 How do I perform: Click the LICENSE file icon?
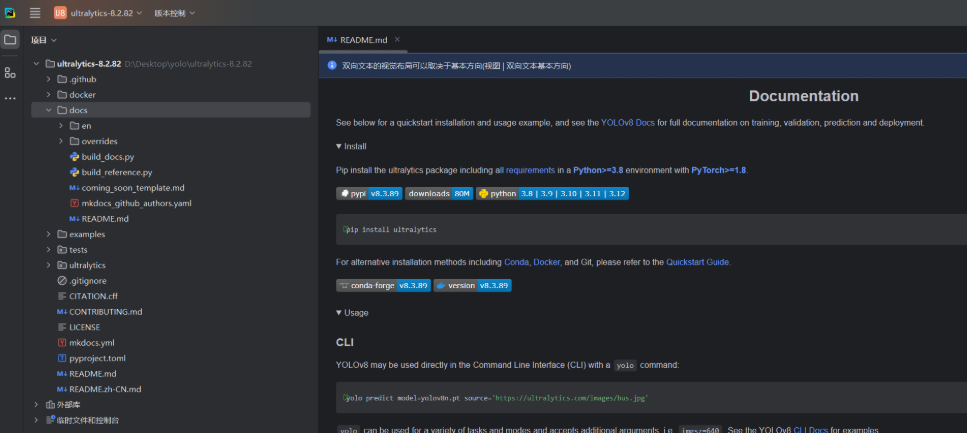62,327
